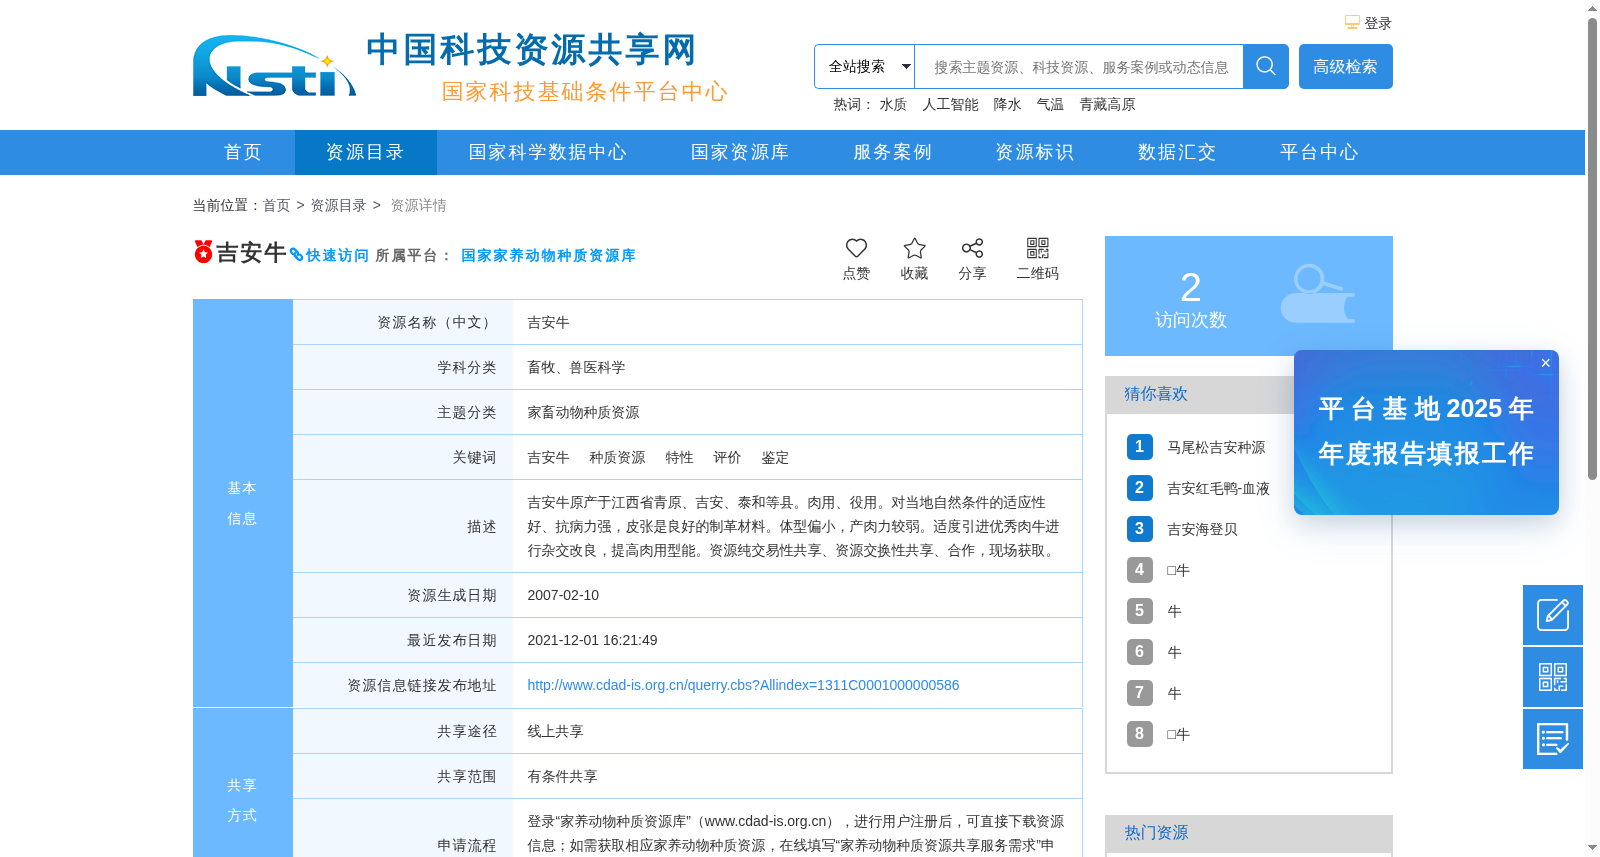
Task: Open the 服务案例 nav tab
Action: click(892, 152)
